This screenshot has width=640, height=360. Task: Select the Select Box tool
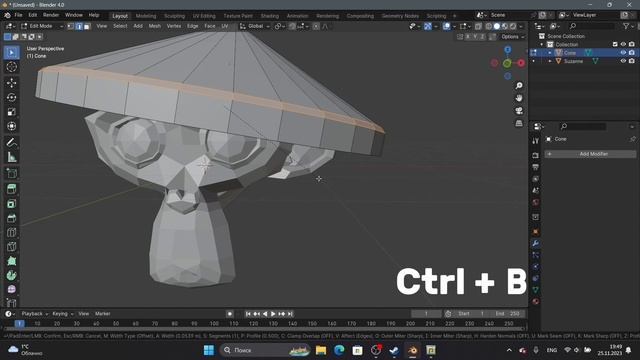11,53
